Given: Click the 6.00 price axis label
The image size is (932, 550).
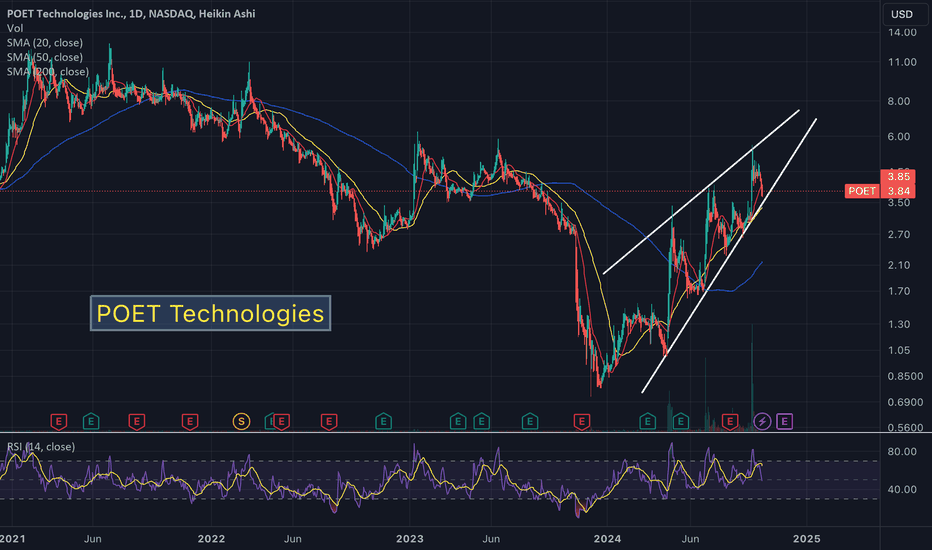Looking at the screenshot, I should pyautogui.click(x=899, y=137).
